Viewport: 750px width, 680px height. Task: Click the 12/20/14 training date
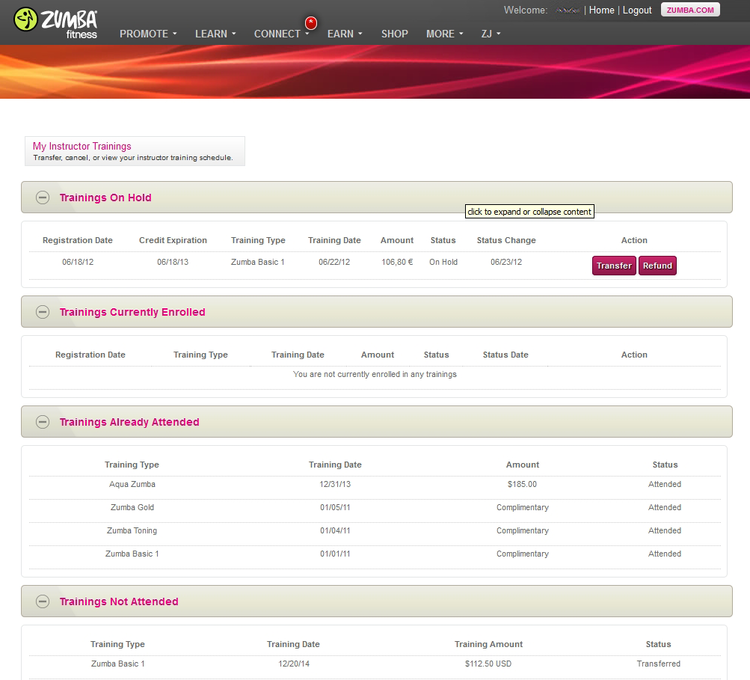[294, 664]
